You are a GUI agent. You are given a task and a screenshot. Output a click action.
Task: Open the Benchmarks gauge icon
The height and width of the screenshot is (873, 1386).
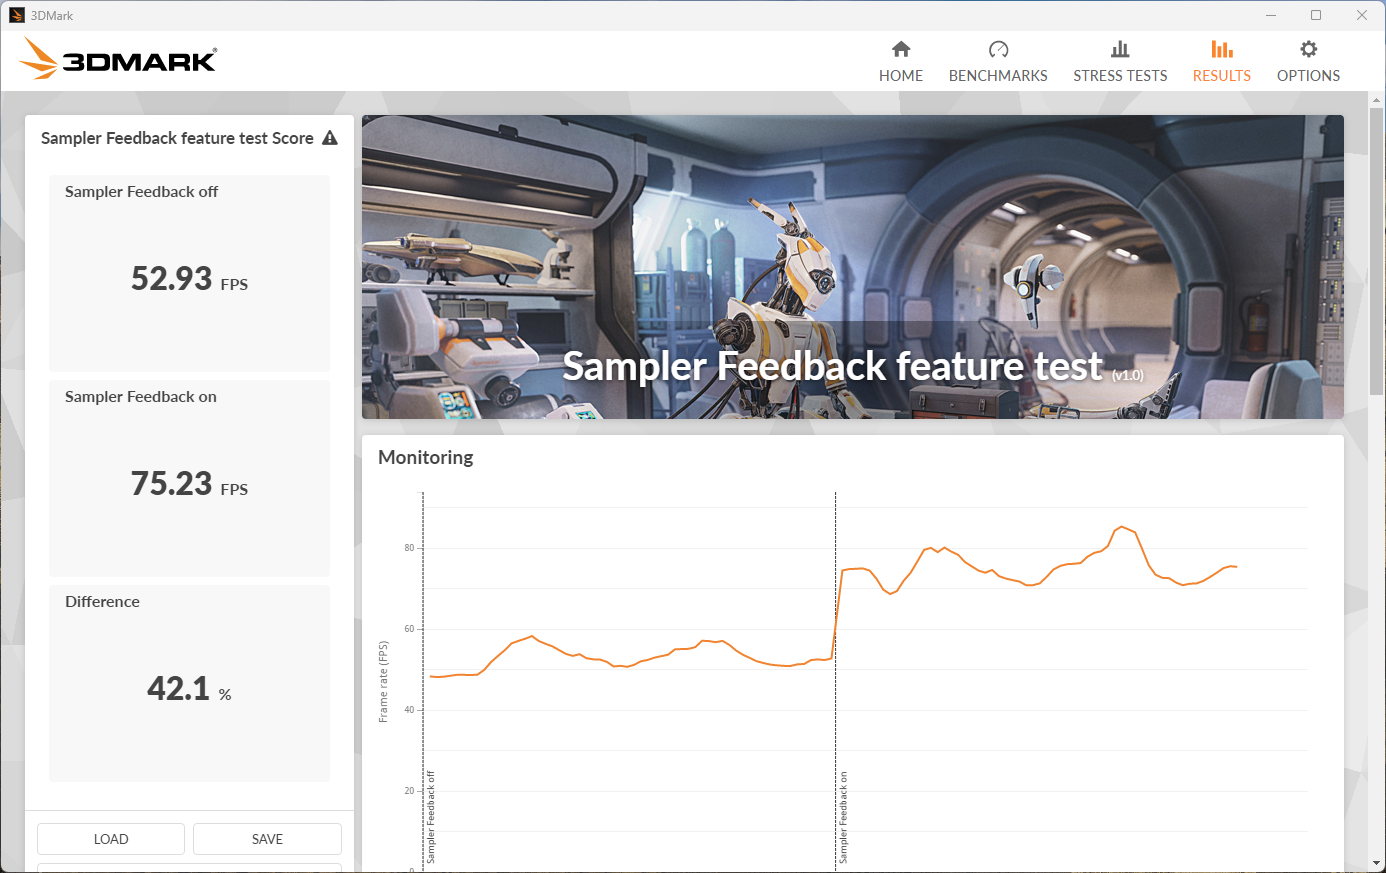tap(998, 50)
